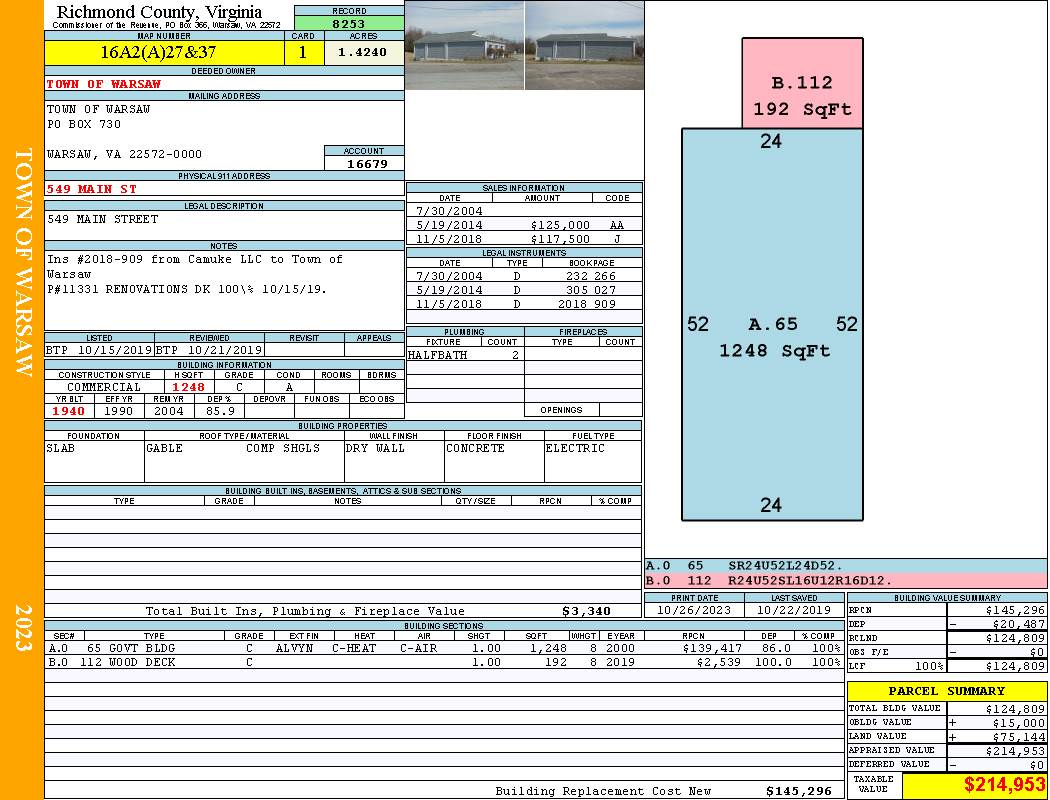The height and width of the screenshot is (800, 1050).
Task: Click deeded owner TOWN OF WARSAW in red
Action: [x=104, y=84]
